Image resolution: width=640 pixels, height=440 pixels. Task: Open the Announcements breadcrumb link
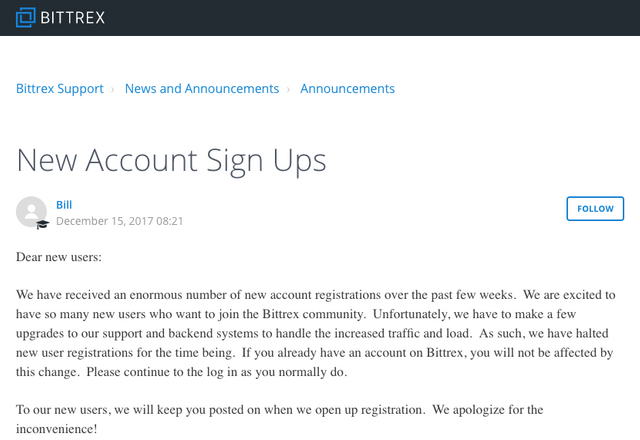pyautogui.click(x=347, y=89)
